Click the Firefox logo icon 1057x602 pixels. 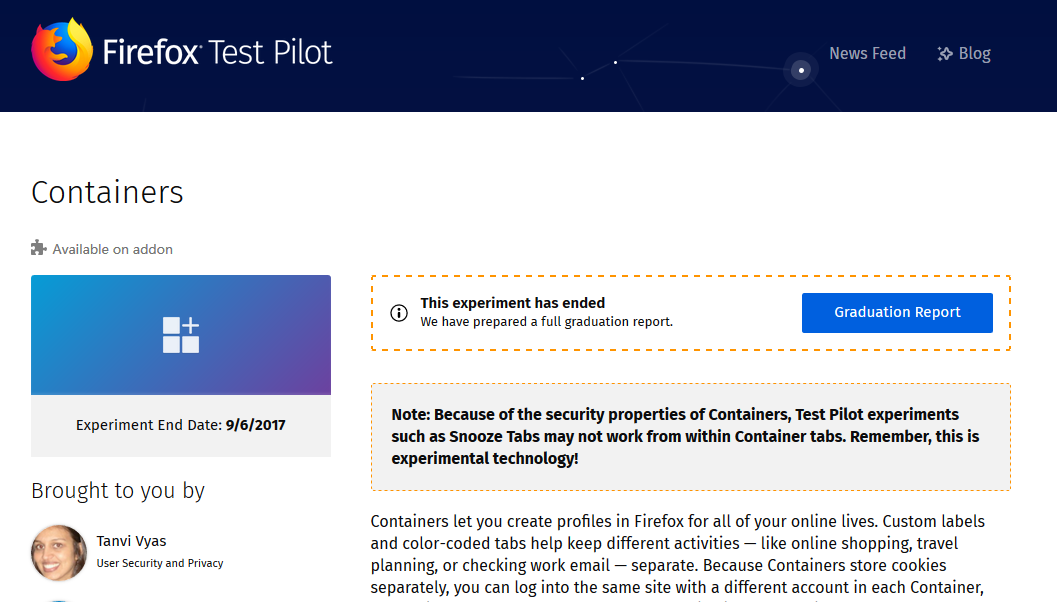click(x=62, y=51)
